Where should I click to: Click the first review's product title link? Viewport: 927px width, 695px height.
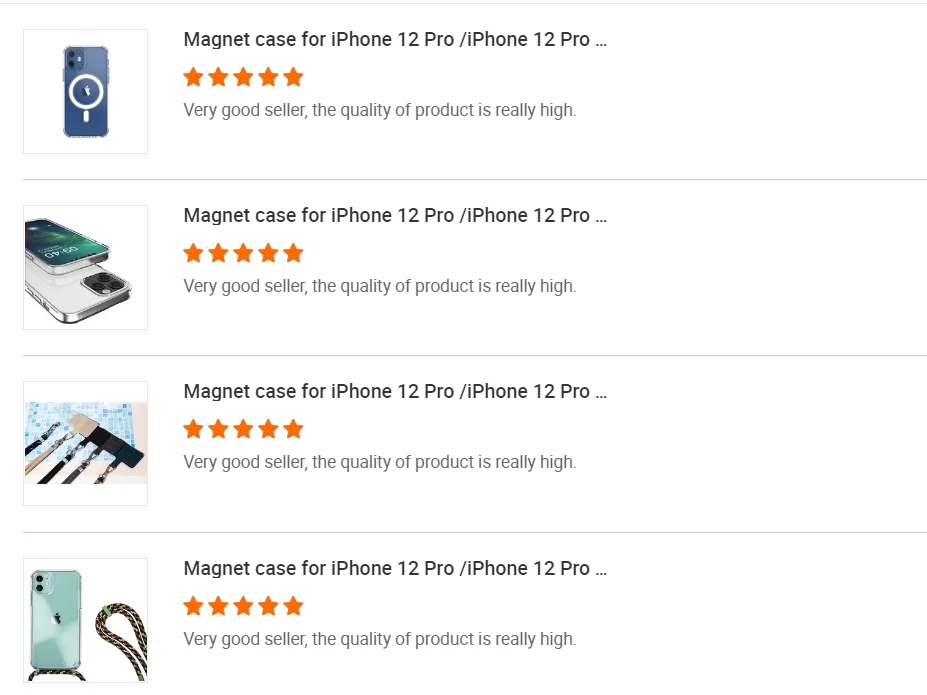[x=395, y=40]
